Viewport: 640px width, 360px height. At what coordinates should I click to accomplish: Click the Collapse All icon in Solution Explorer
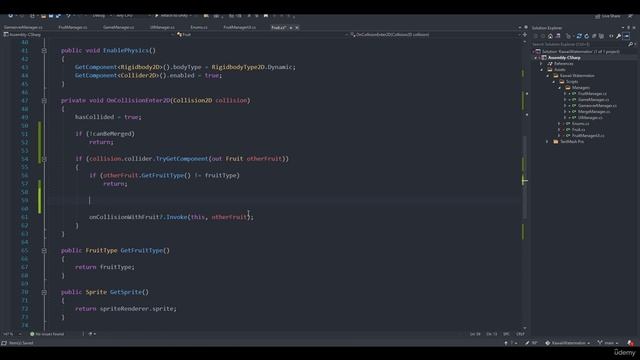click(594, 36)
